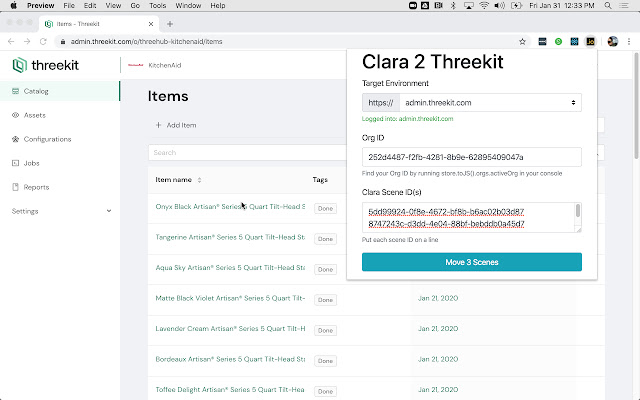The height and width of the screenshot is (400, 640).
Task: Open the Lavender Cream Artisan item
Action: coord(230,329)
